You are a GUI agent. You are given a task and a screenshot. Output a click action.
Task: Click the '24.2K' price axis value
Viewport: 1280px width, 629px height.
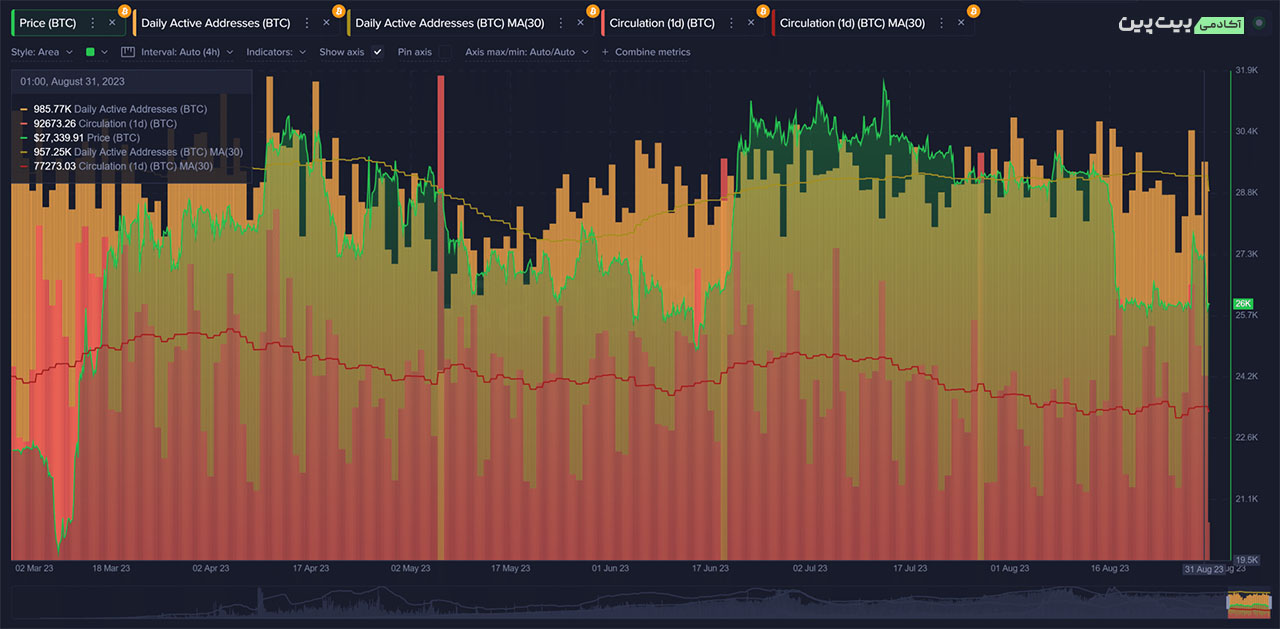pyautogui.click(x=1246, y=376)
